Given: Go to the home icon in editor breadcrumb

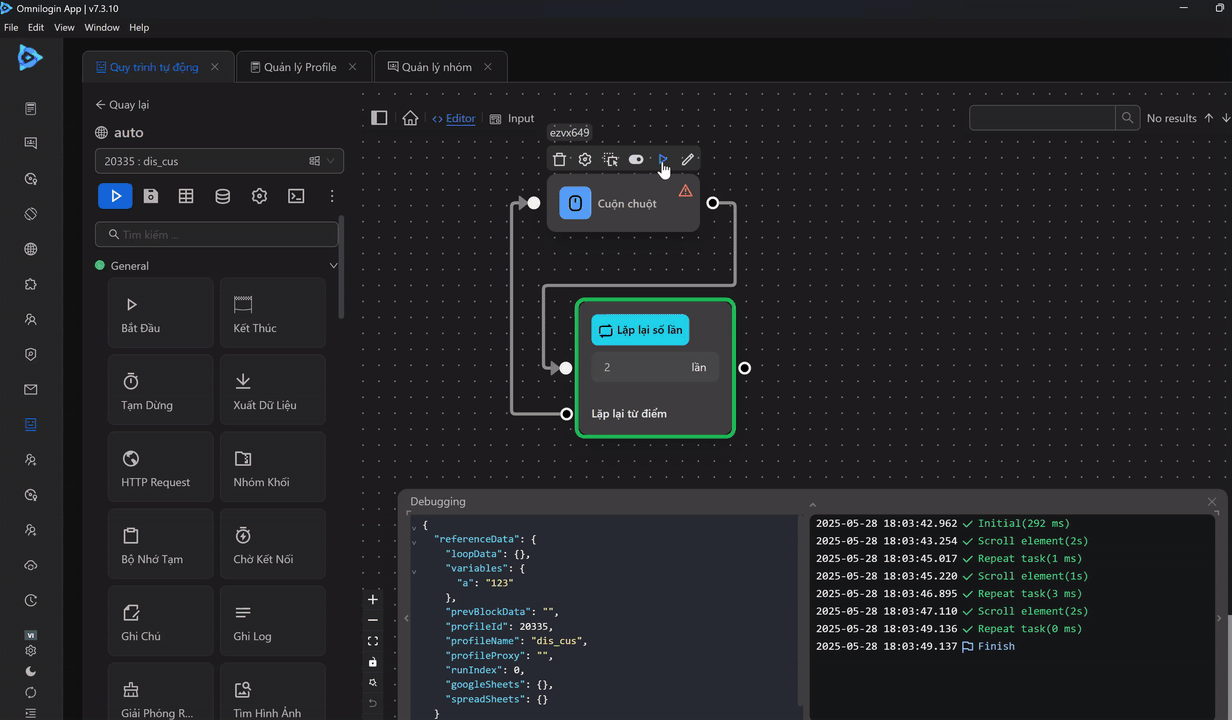Looking at the screenshot, I should click(x=410, y=118).
